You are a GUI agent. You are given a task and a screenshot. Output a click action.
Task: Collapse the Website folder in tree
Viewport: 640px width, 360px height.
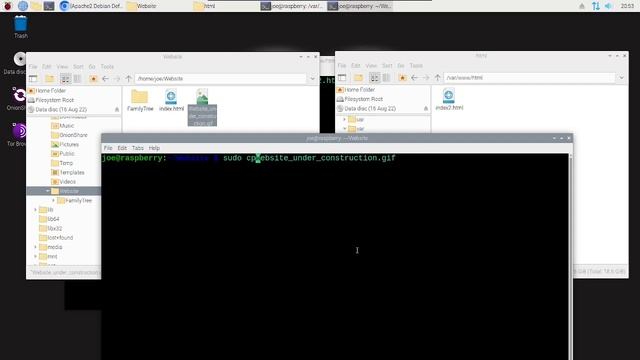pyautogui.click(x=47, y=191)
